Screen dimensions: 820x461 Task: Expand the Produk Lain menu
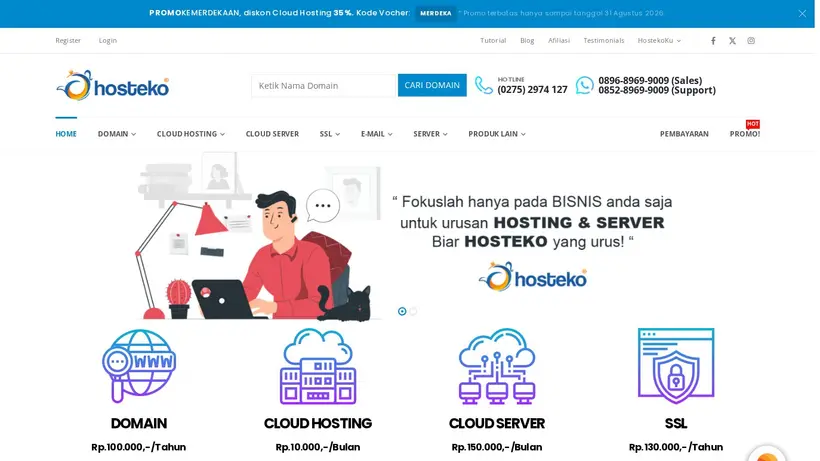(497, 134)
